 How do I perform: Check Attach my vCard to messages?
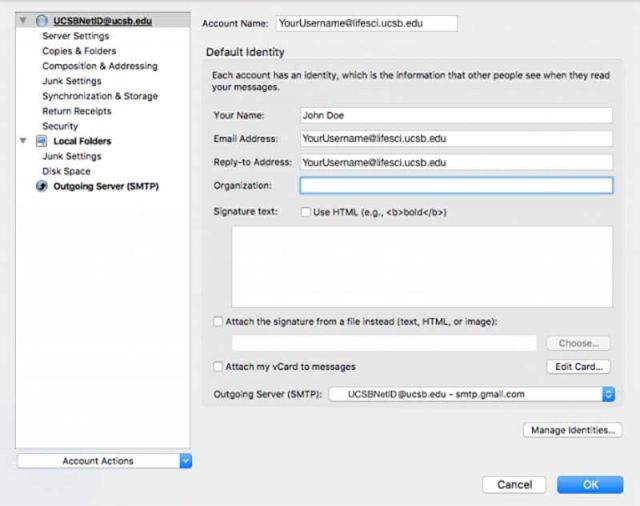tap(218, 366)
